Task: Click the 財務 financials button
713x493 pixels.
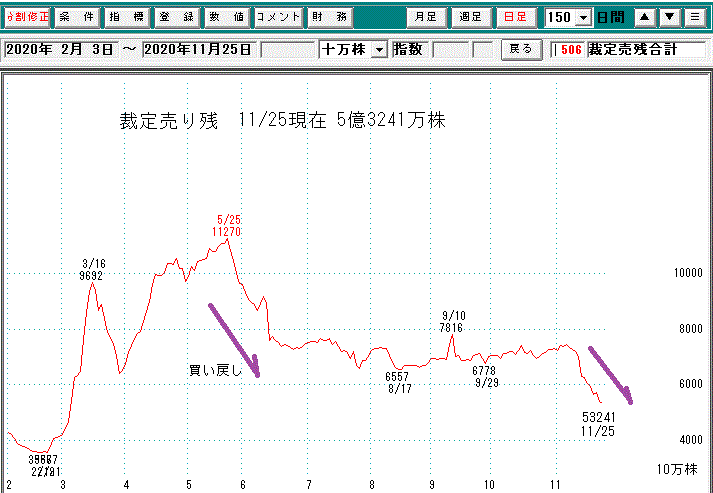Action: pyautogui.click(x=326, y=18)
